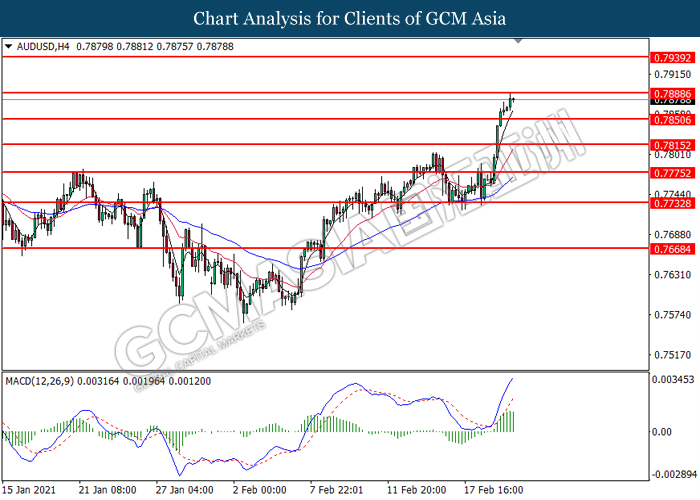Select the 0.78506 price level label
The width and height of the screenshot is (700, 500).
[673, 120]
